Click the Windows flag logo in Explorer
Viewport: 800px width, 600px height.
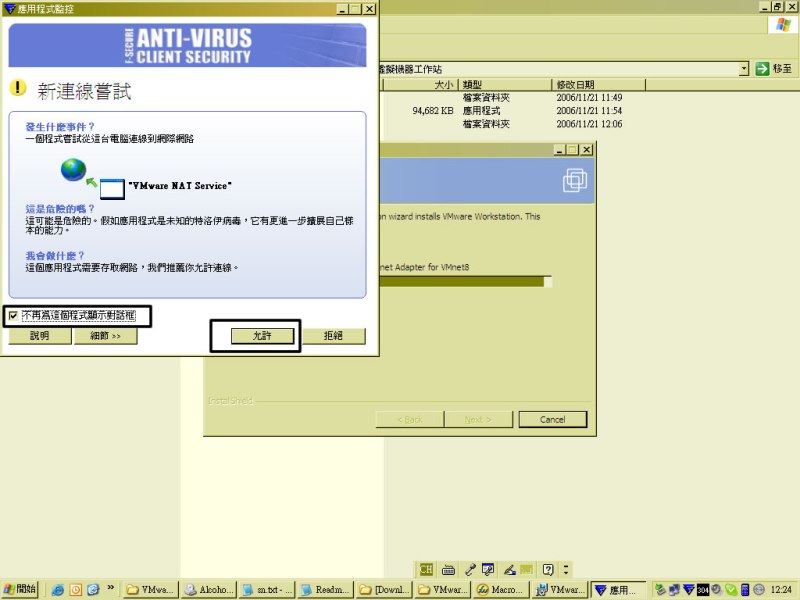783,24
